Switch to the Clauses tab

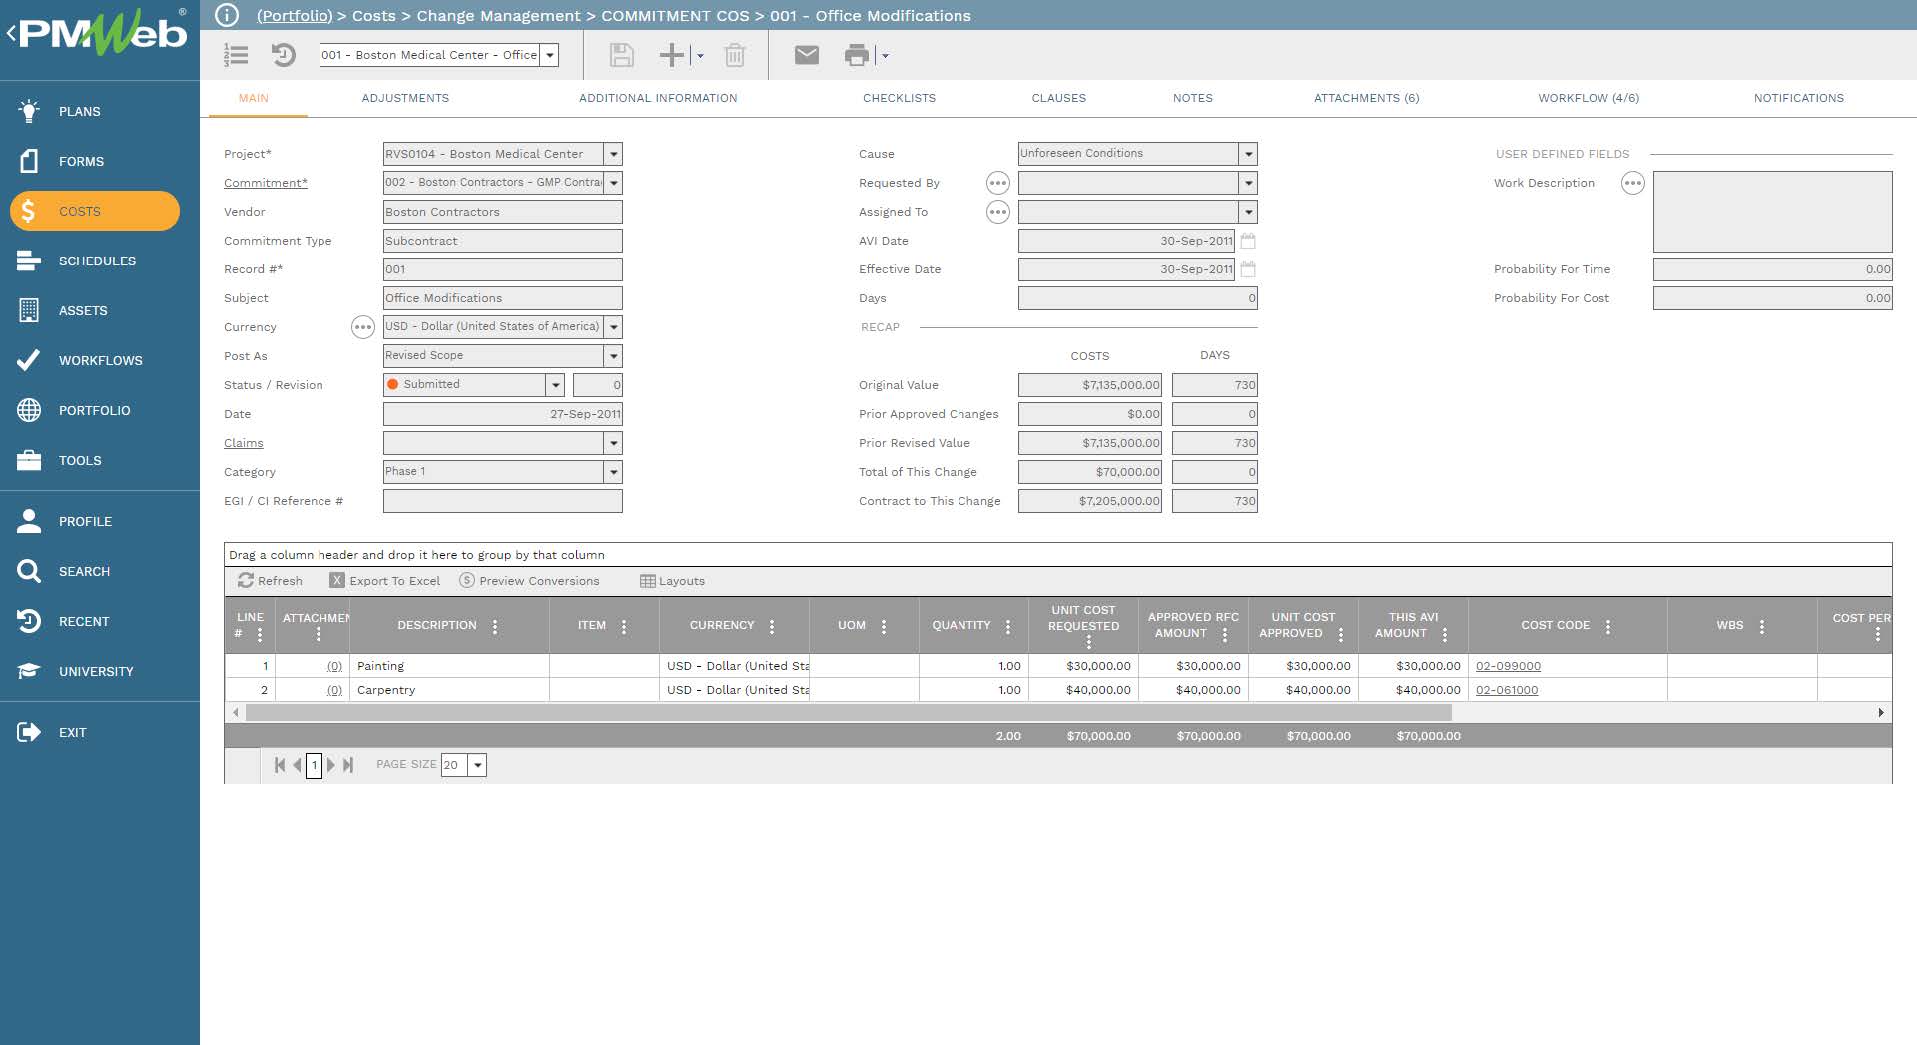point(1058,98)
